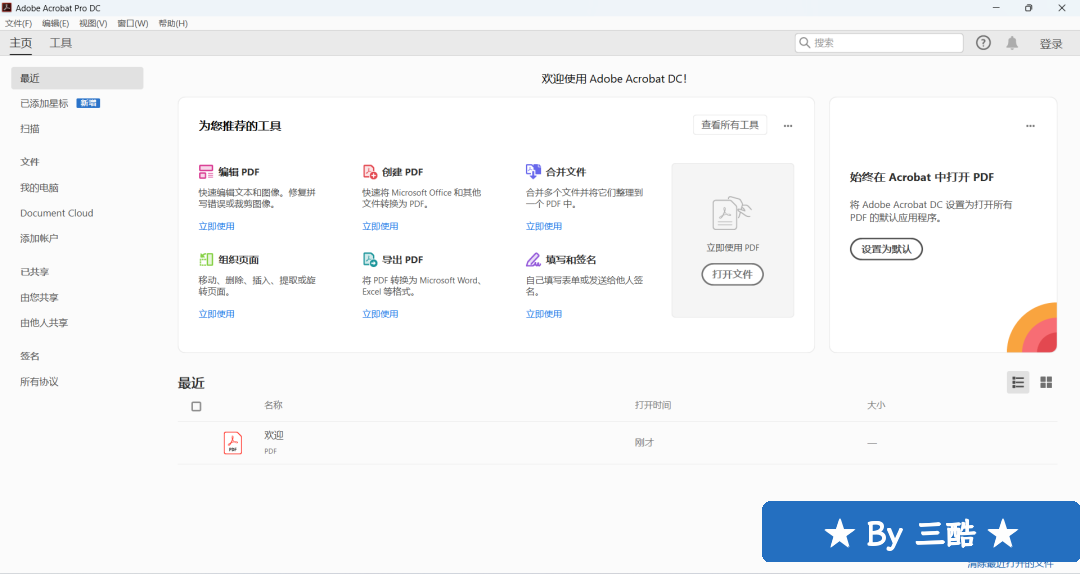Screen dimensions: 1080x574
Task: Click the open PDF document illustration icon
Action: [731, 214]
